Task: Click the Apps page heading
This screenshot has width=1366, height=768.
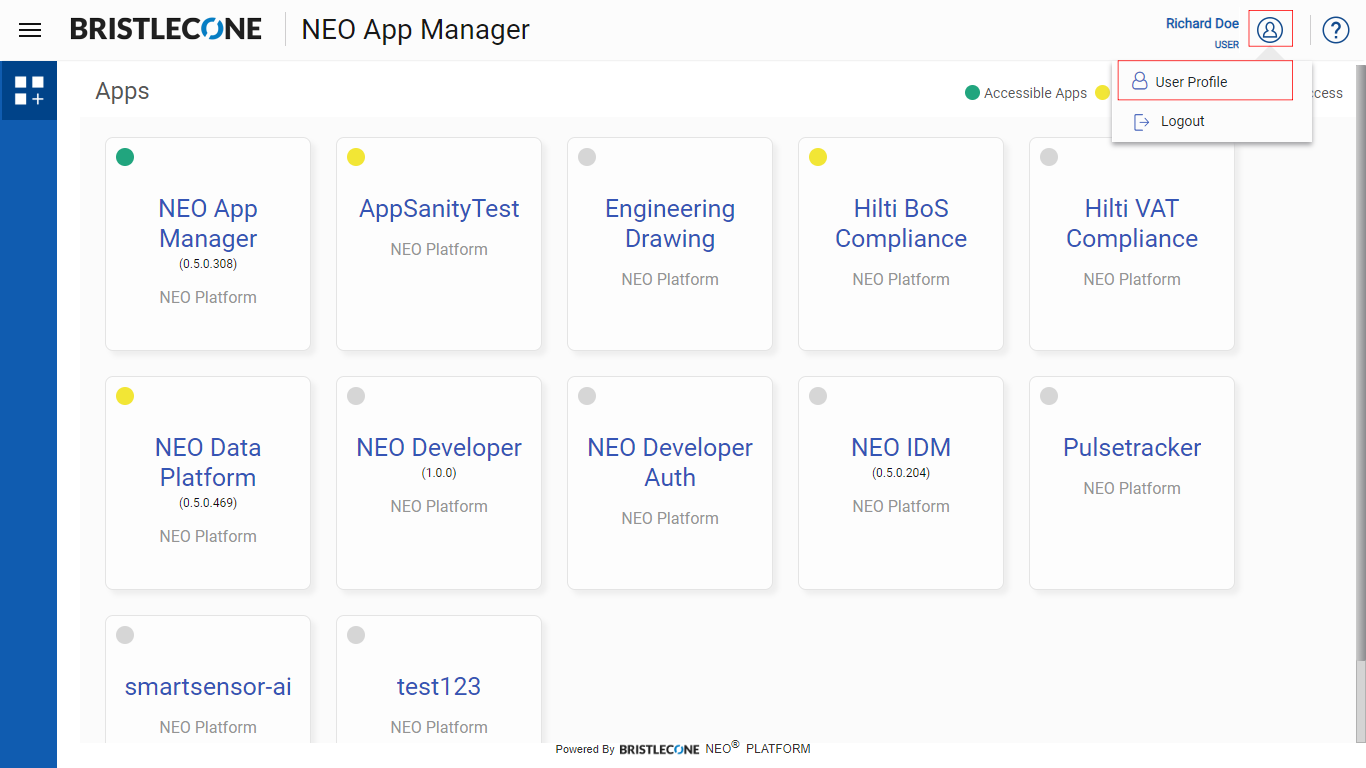Action: (122, 92)
